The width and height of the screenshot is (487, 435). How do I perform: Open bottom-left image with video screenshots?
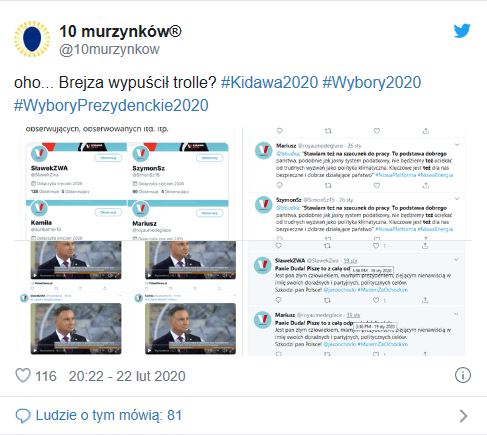[x=128, y=298]
